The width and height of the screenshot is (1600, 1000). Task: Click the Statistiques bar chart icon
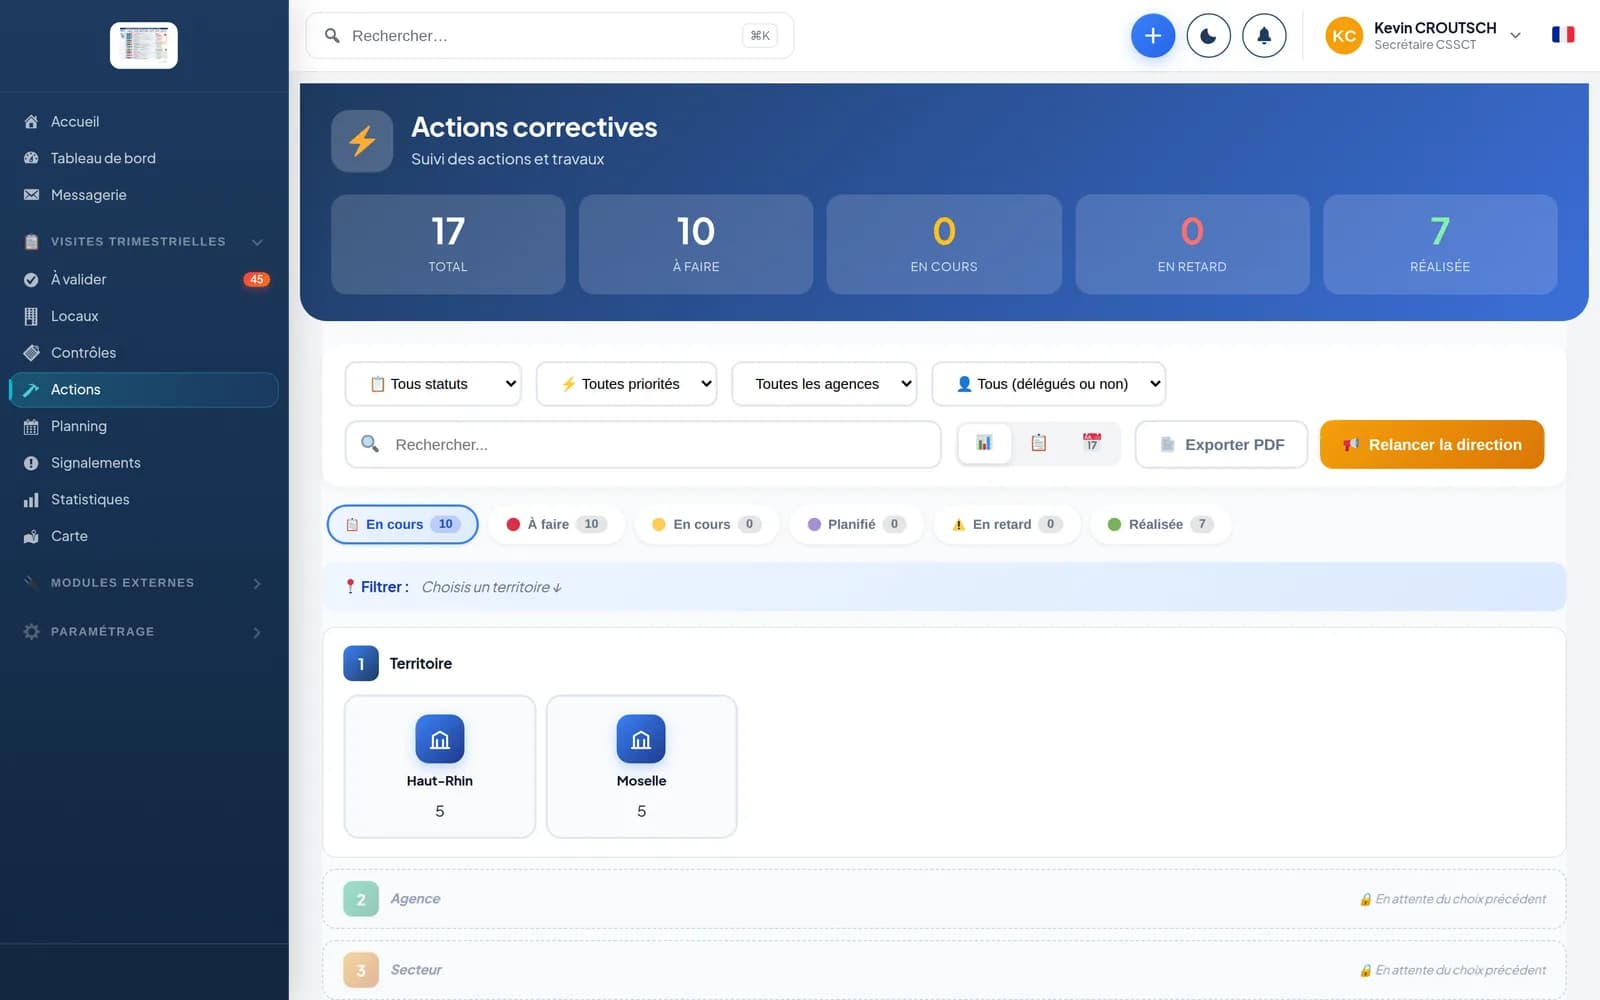(x=31, y=500)
